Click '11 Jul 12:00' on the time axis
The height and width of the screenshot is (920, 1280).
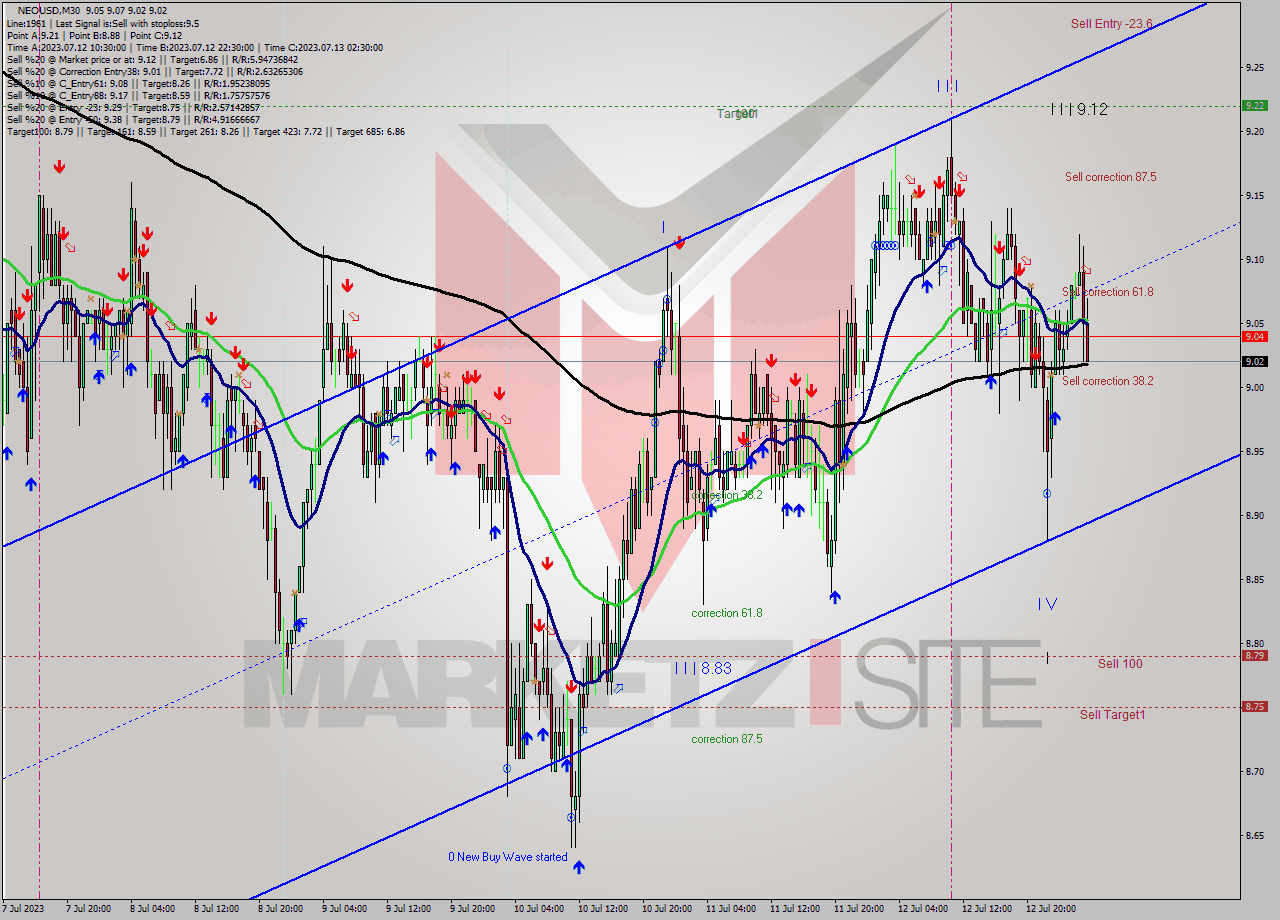pyautogui.click(x=795, y=909)
